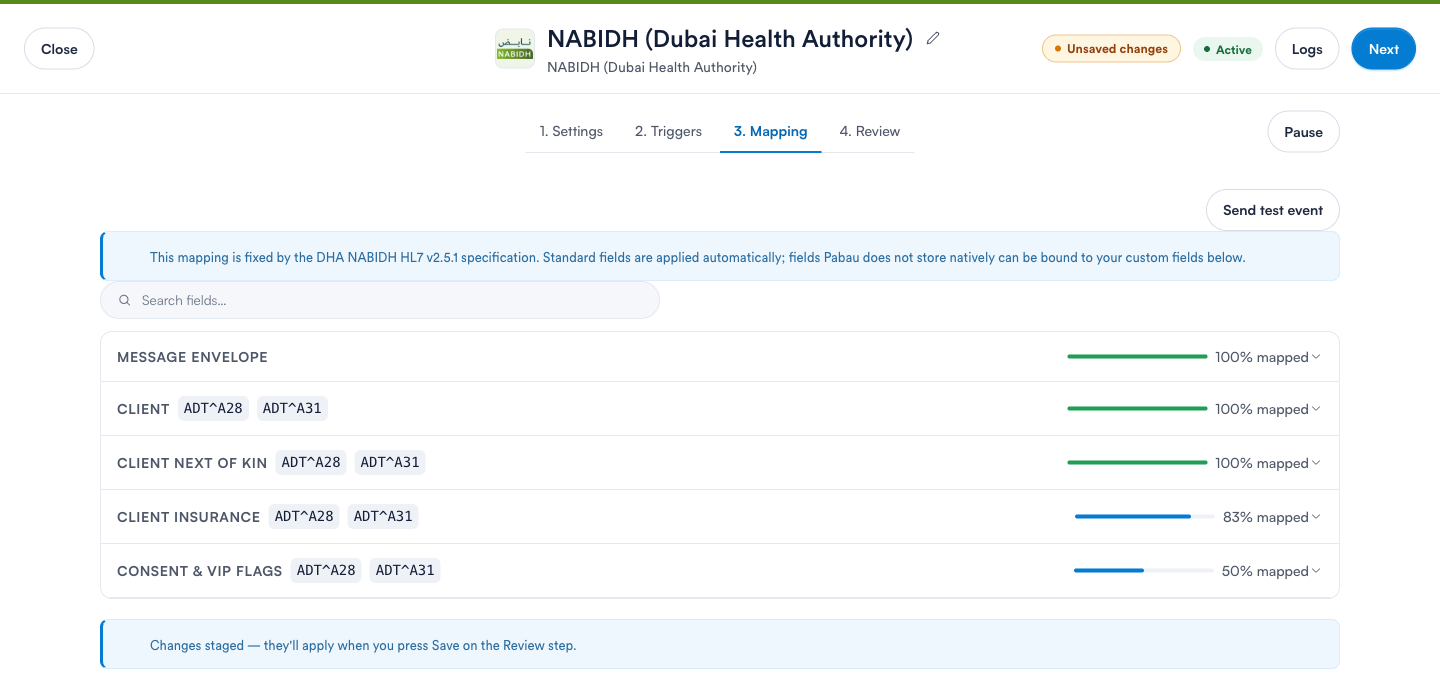Click Message Envelope progress bar
The height and width of the screenshot is (700, 1440).
pyautogui.click(x=1137, y=357)
